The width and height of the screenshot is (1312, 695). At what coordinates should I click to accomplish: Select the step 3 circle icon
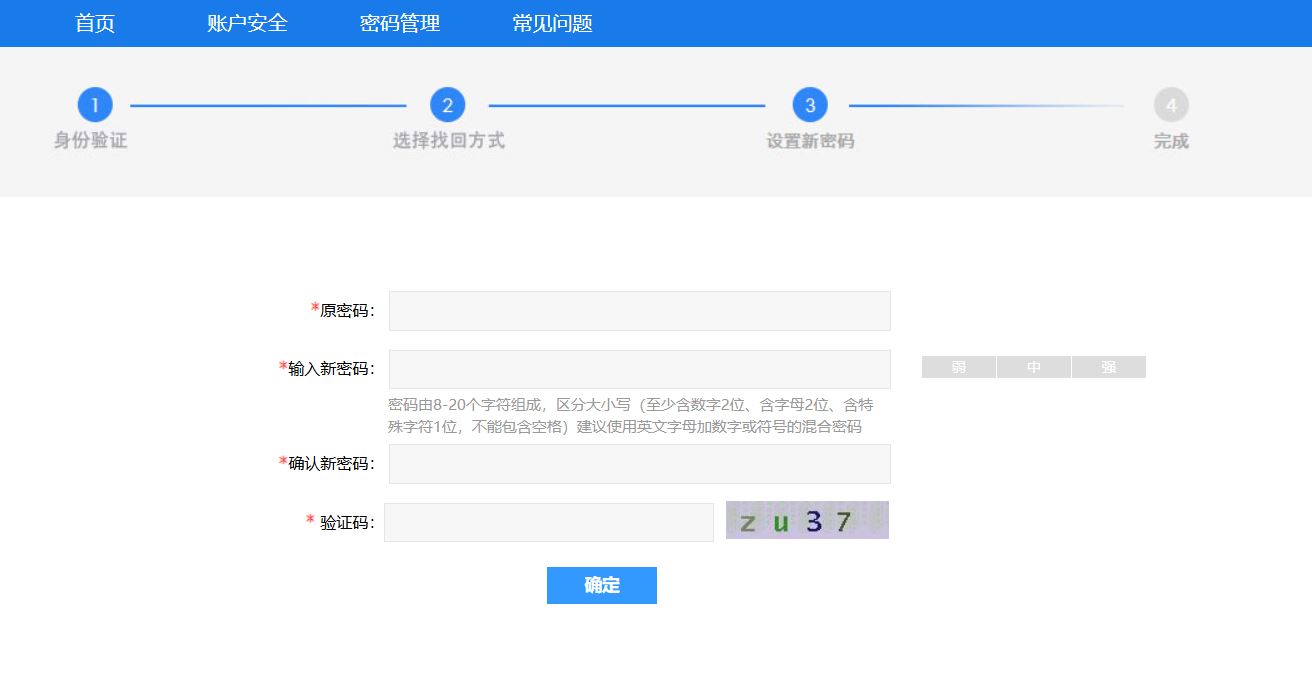(810, 105)
